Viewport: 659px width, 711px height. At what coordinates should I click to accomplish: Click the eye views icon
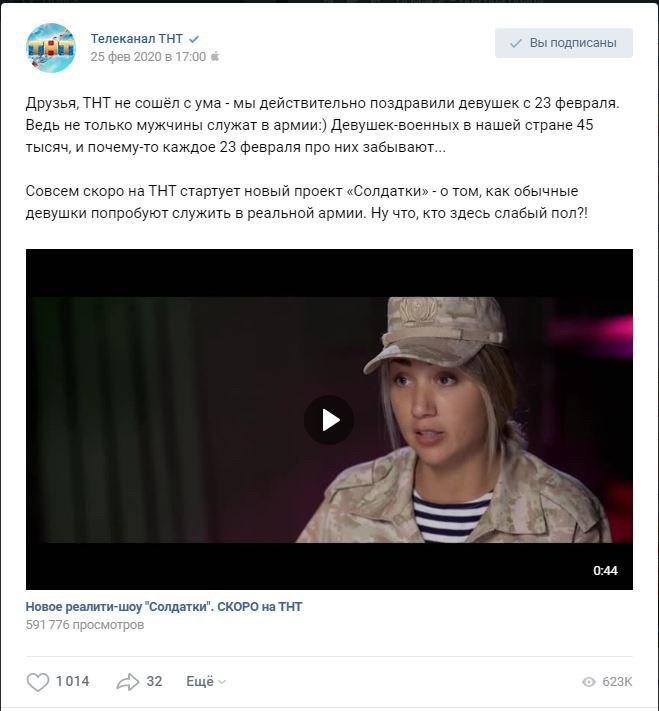point(589,682)
